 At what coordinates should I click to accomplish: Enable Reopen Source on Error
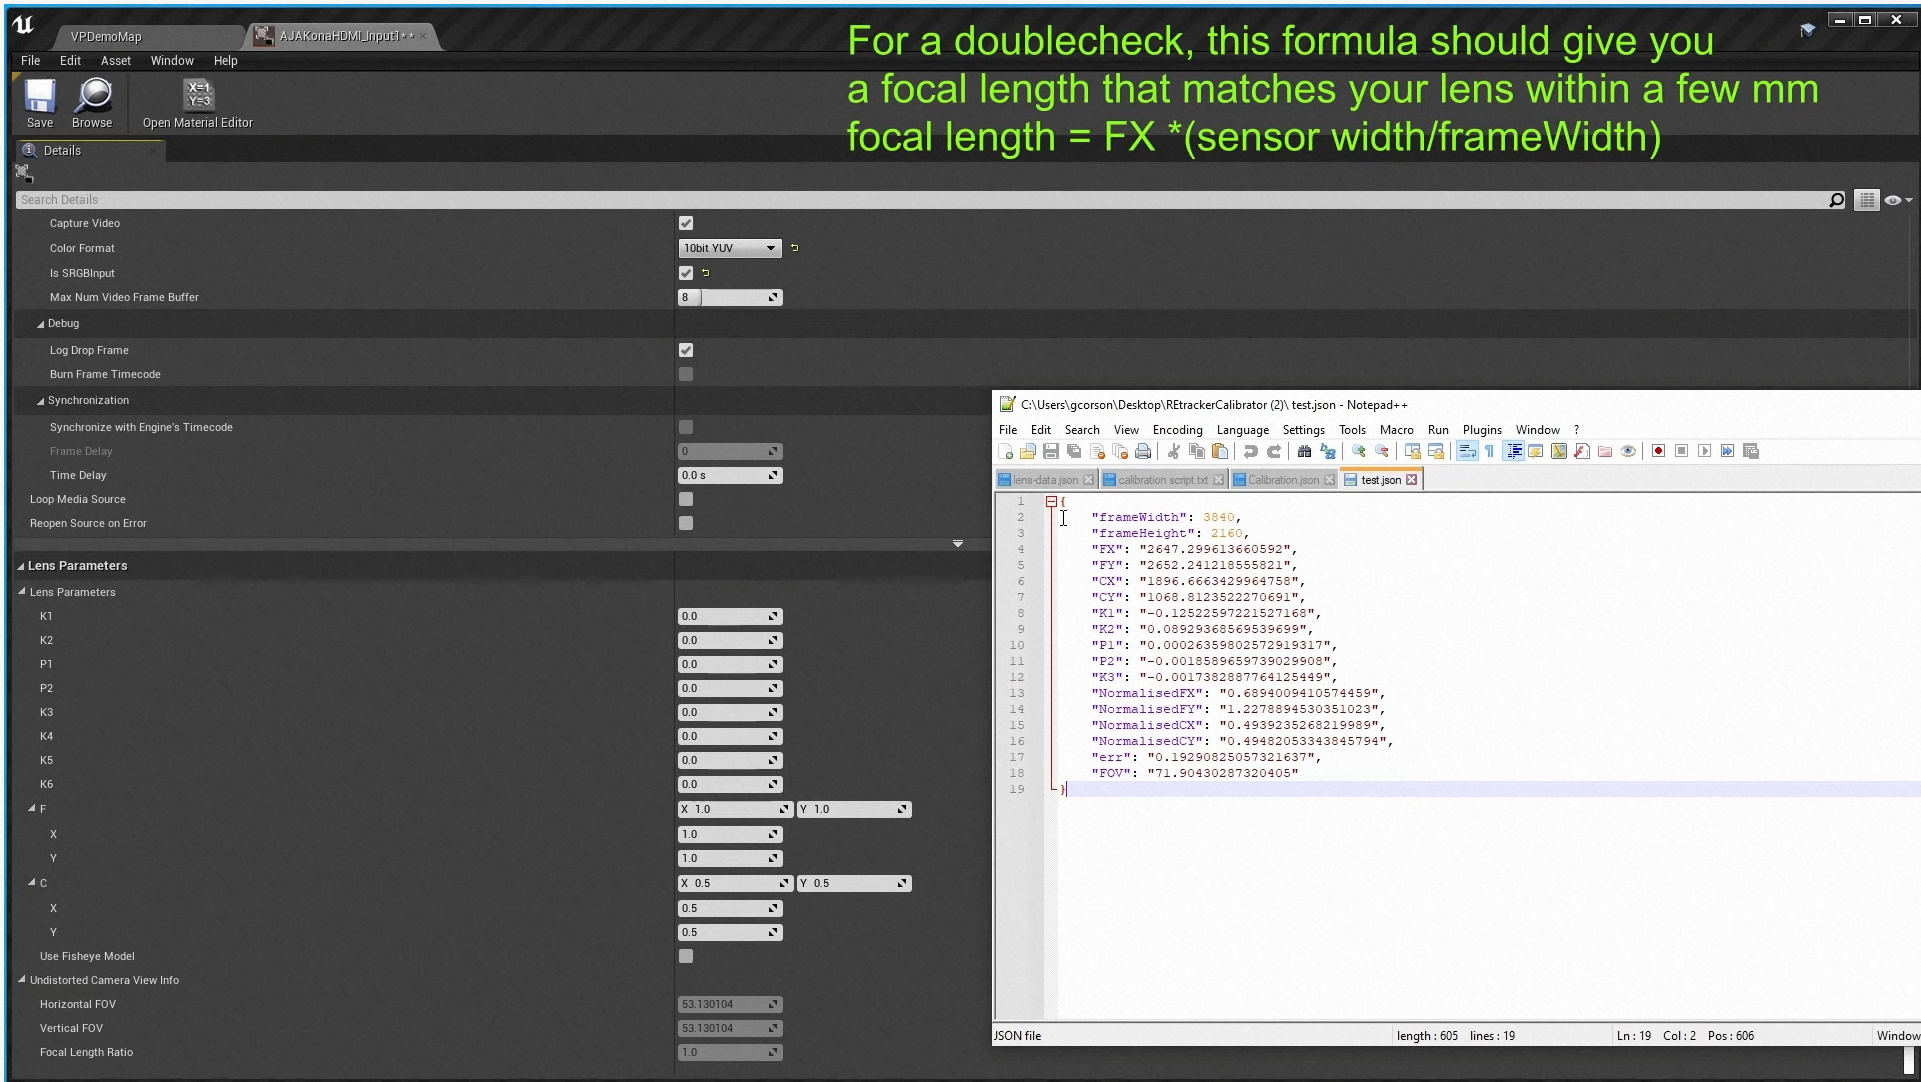tap(686, 523)
